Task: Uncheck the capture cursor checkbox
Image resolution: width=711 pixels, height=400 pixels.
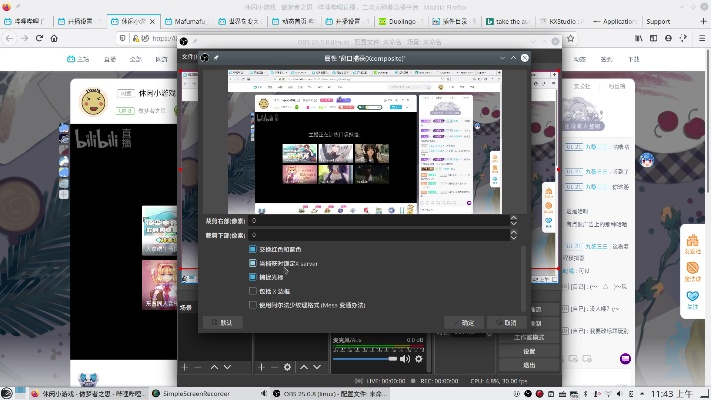Action: pos(253,276)
